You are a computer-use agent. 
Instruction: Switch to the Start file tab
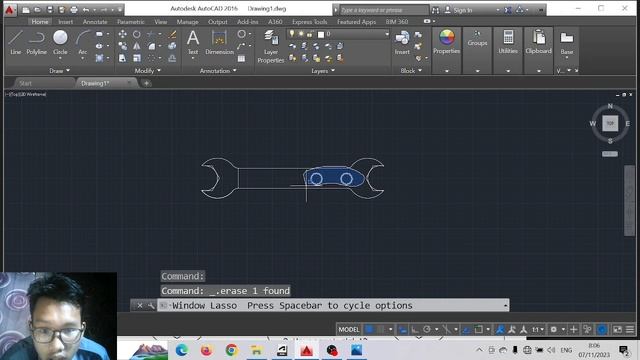tap(25, 83)
